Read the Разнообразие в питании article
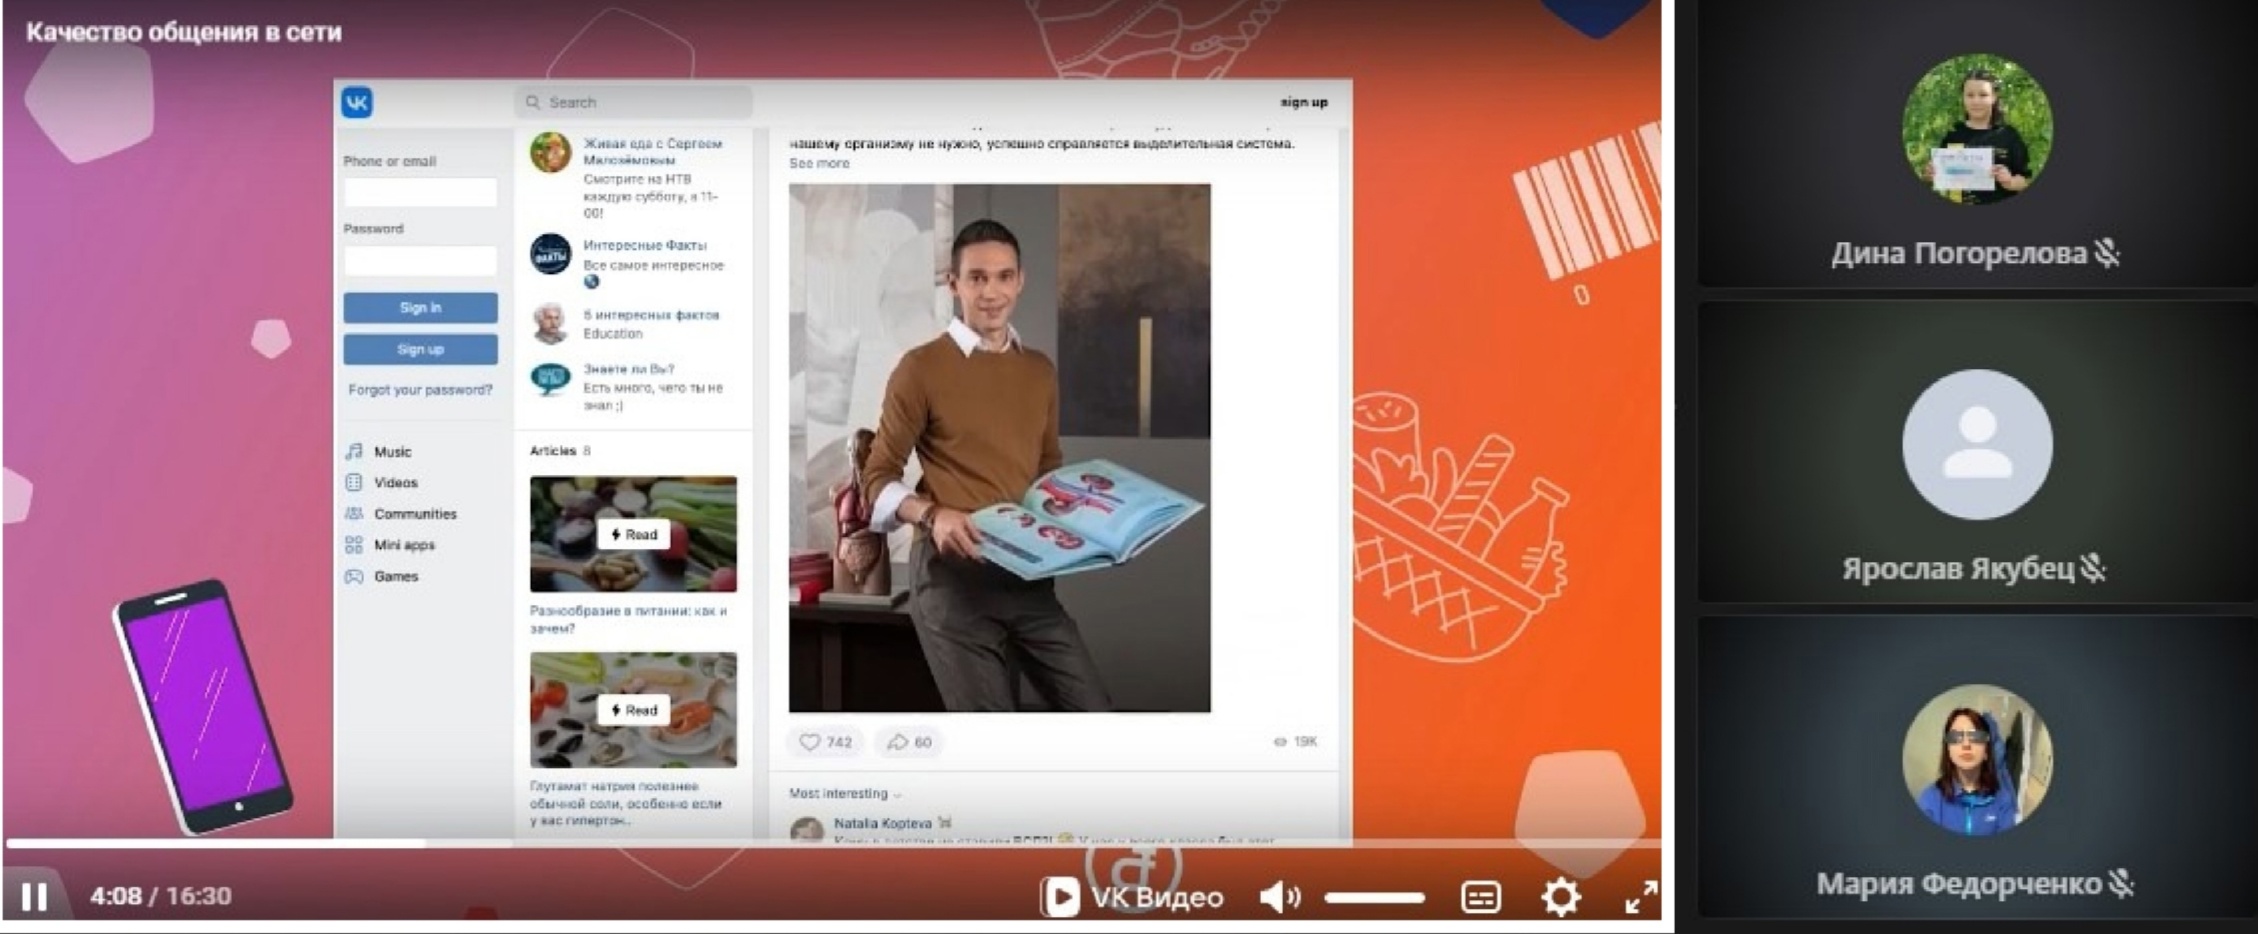Screen dimensions: 2258x934 click(633, 534)
